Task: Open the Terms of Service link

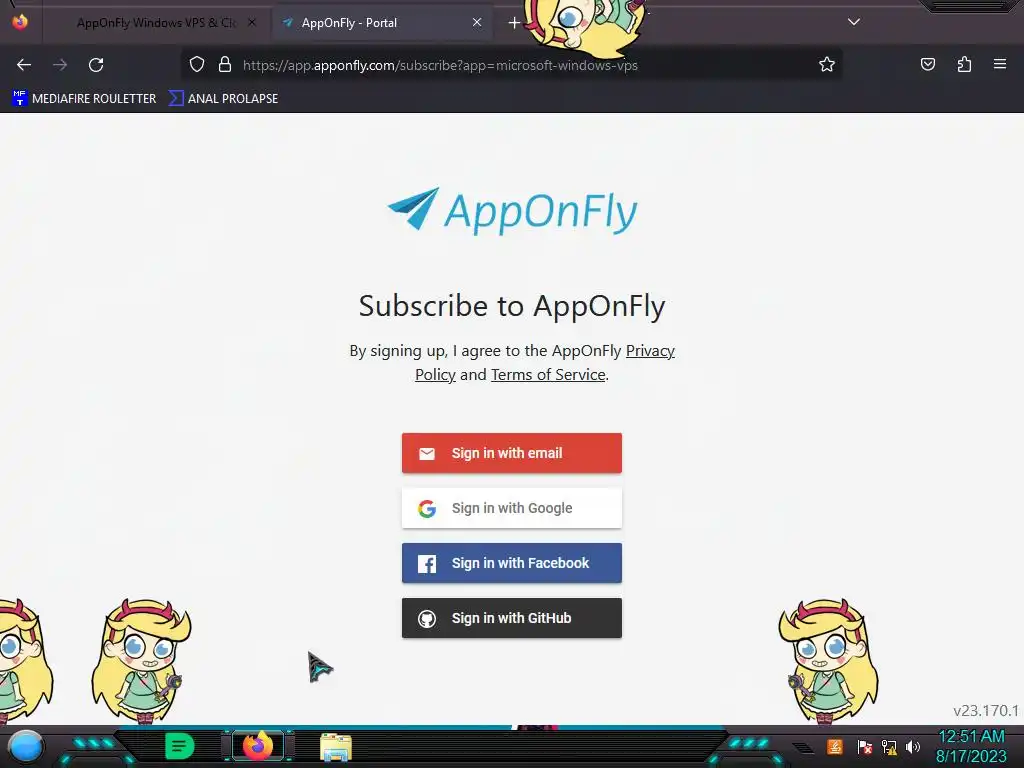Action: (x=548, y=375)
